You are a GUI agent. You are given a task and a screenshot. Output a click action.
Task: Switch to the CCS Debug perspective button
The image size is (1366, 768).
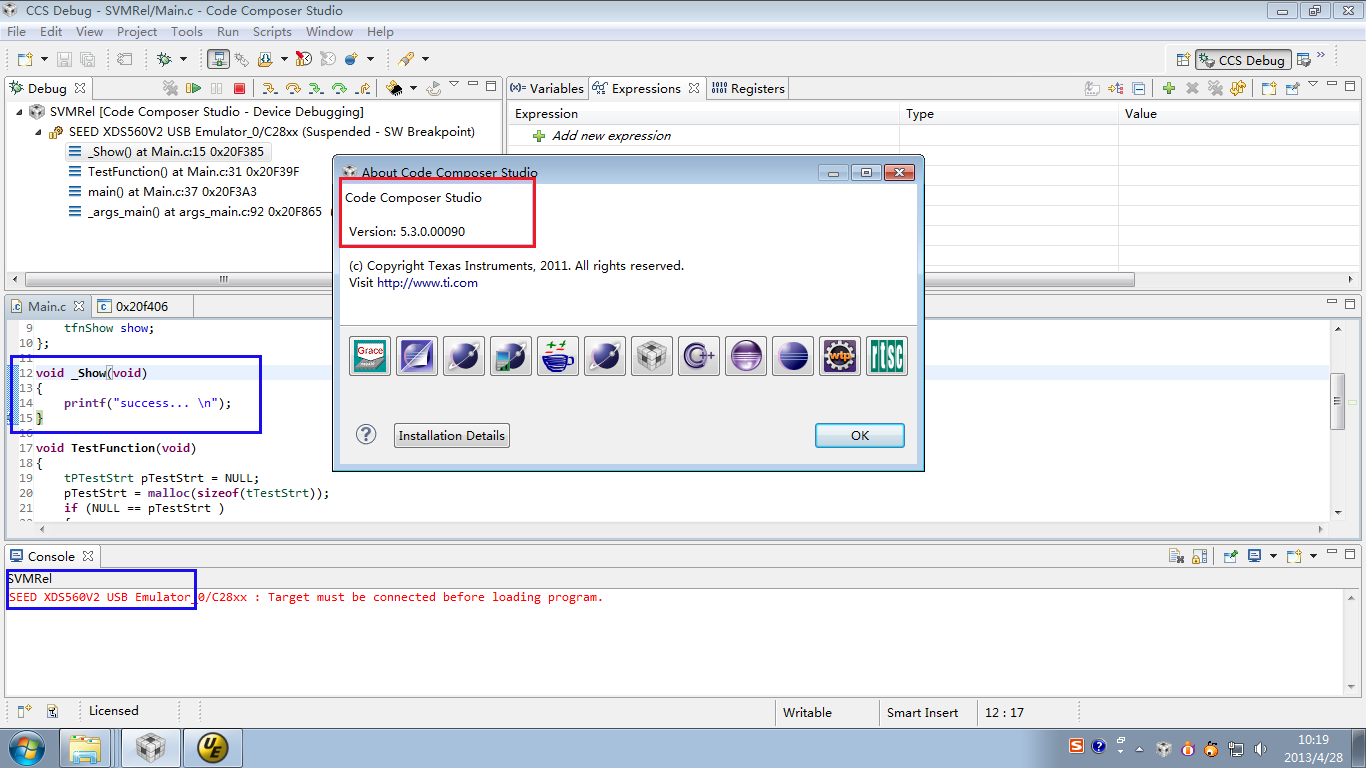pyautogui.click(x=1243, y=60)
